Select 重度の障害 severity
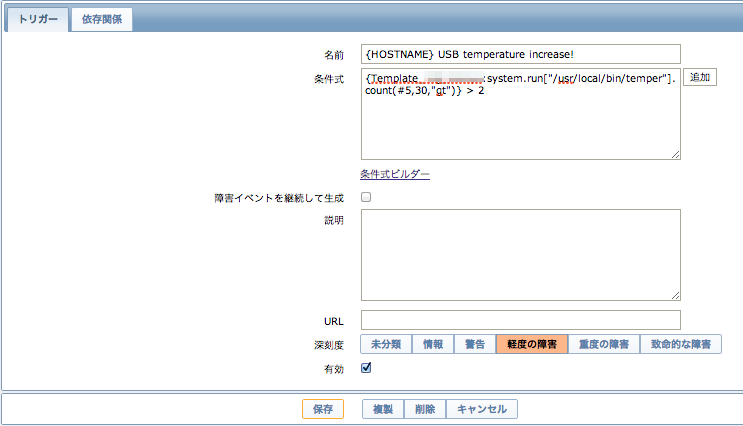The width and height of the screenshot is (743, 426). coord(604,344)
